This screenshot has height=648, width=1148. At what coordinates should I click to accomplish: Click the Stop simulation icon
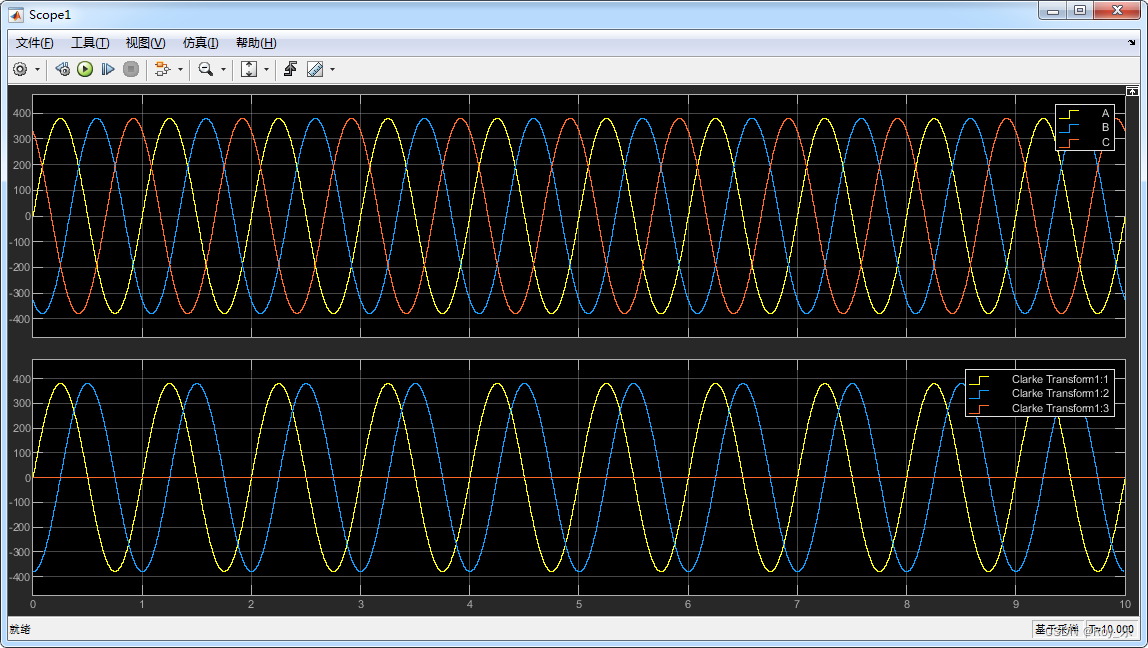click(x=132, y=69)
